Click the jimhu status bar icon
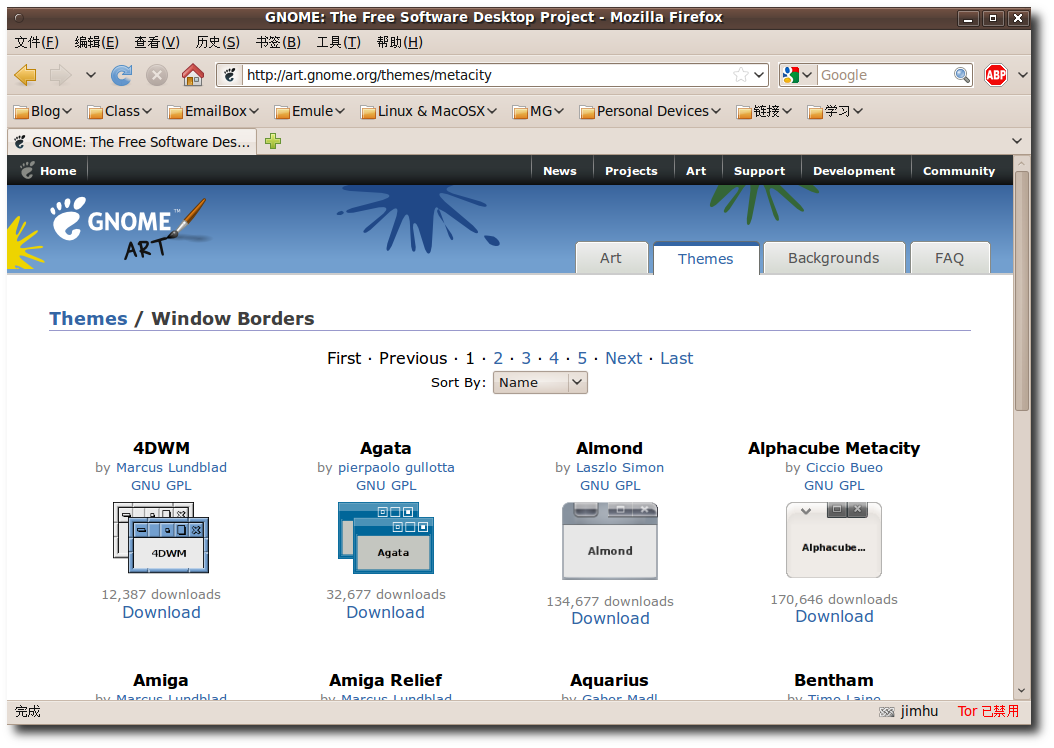Screen dimensions: 1054x748 (887, 712)
